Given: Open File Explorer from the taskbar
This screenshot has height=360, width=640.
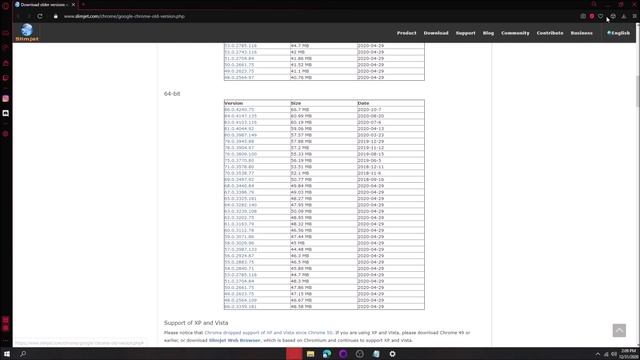Looking at the screenshot, I should (310, 354).
